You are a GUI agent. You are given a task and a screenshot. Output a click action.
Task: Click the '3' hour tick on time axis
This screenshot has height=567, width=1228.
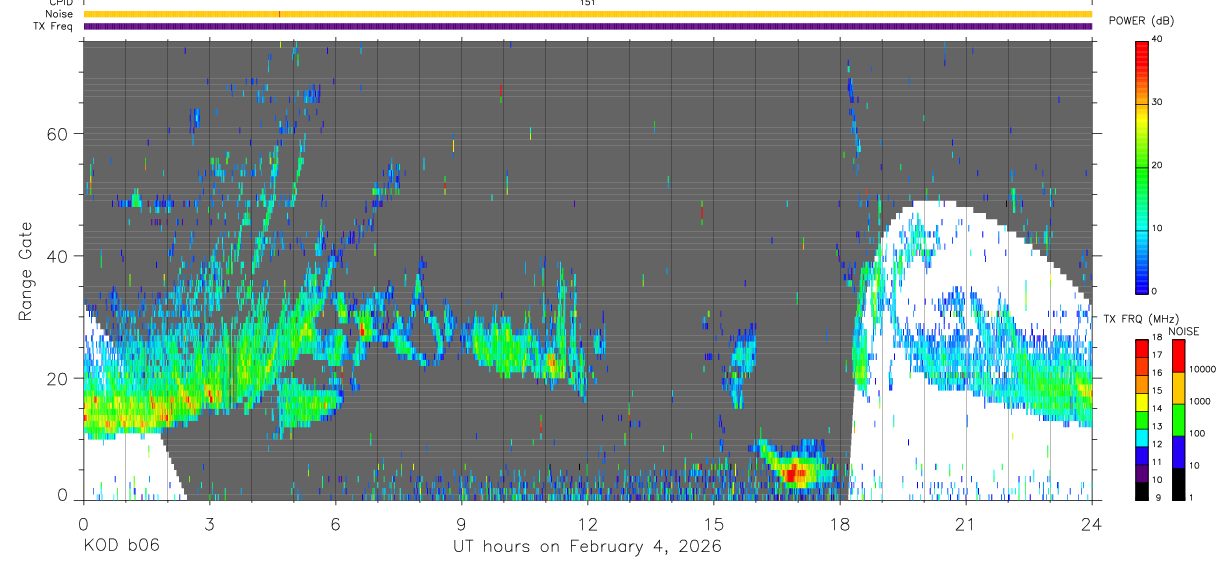click(x=210, y=523)
